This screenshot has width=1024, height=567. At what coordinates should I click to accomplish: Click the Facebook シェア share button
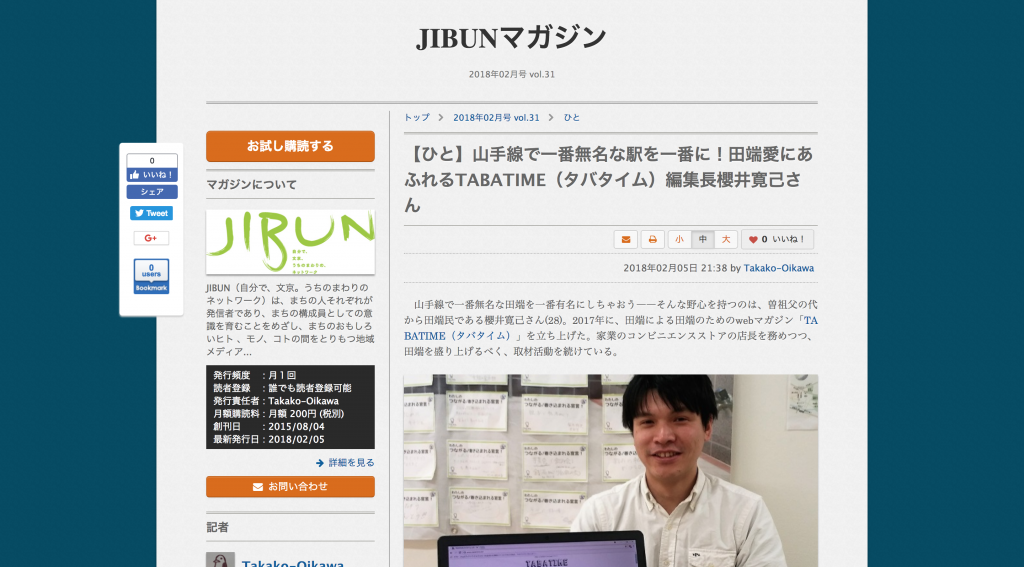pos(152,192)
